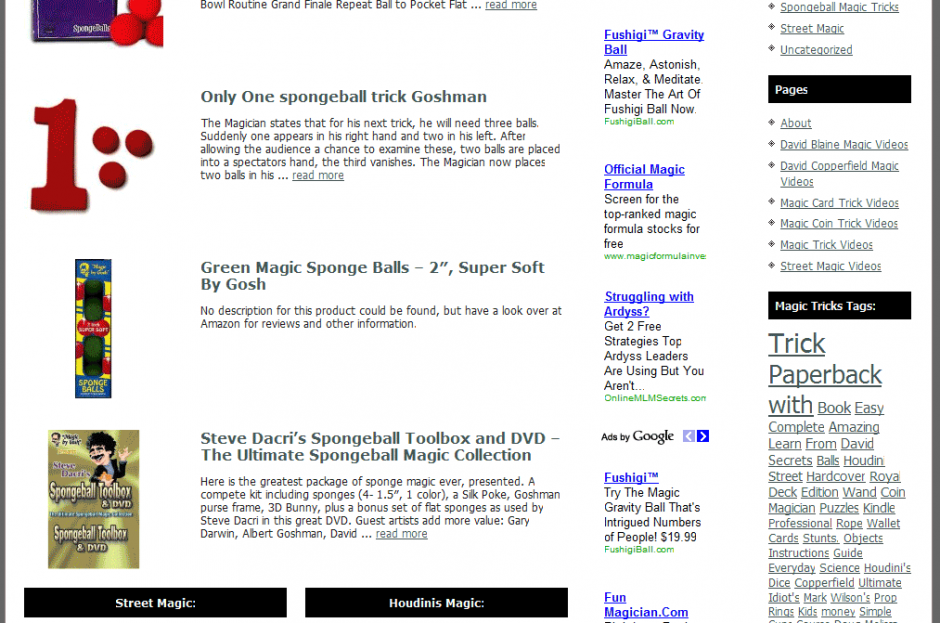Screen dimensions: 940x623
Task: Open David Blaine Magic Videos page
Action: [x=844, y=145]
